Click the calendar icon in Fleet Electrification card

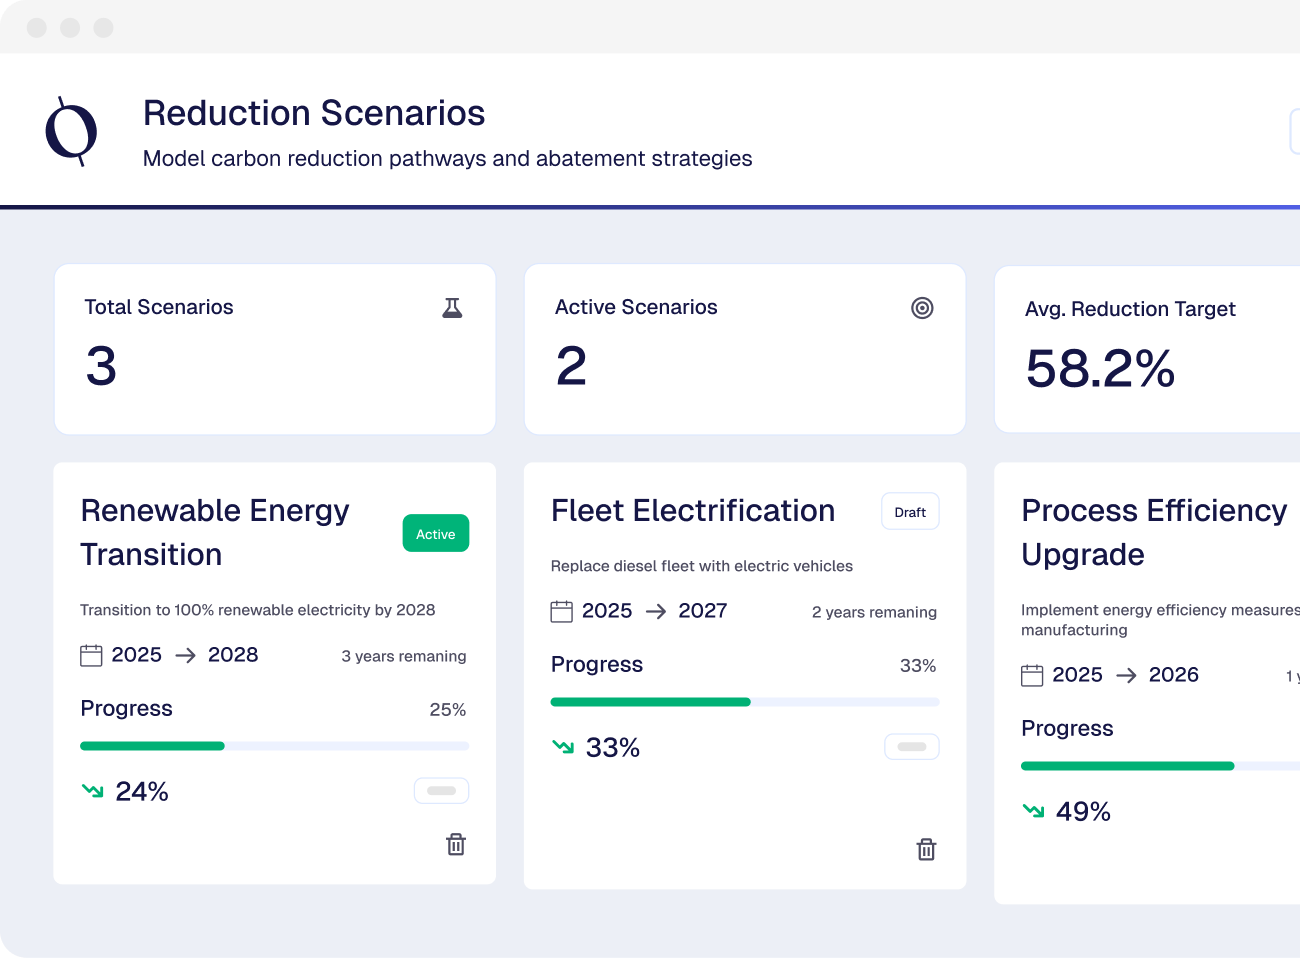562,611
